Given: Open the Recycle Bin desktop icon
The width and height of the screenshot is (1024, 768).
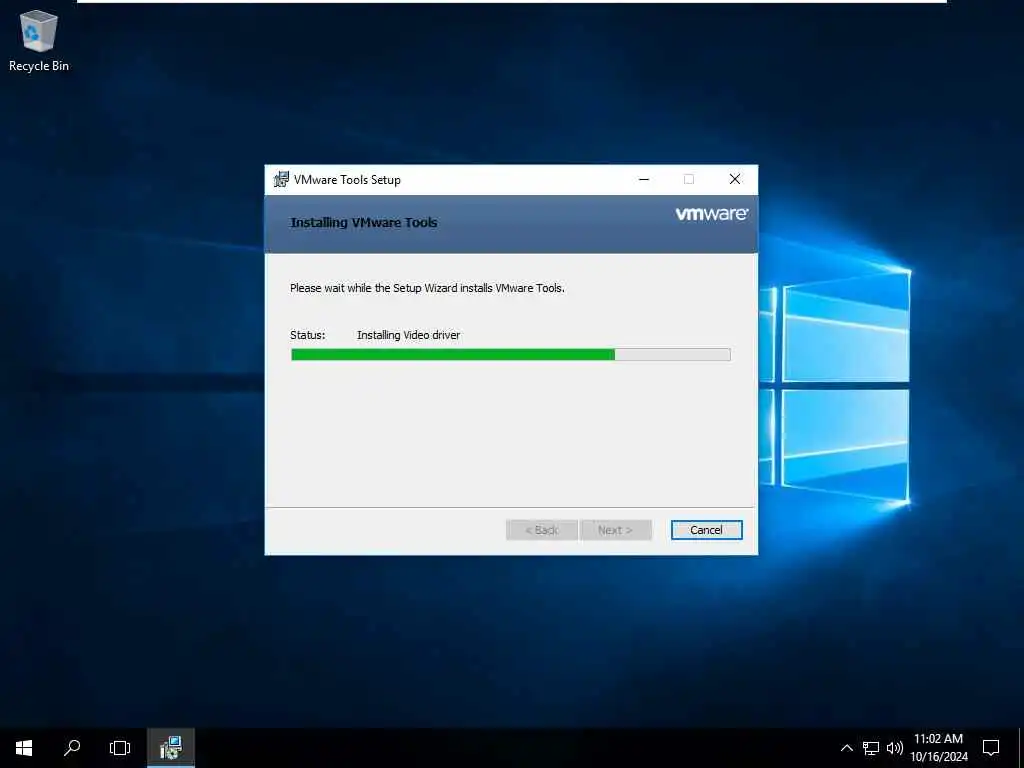Looking at the screenshot, I should coord(39,42).
